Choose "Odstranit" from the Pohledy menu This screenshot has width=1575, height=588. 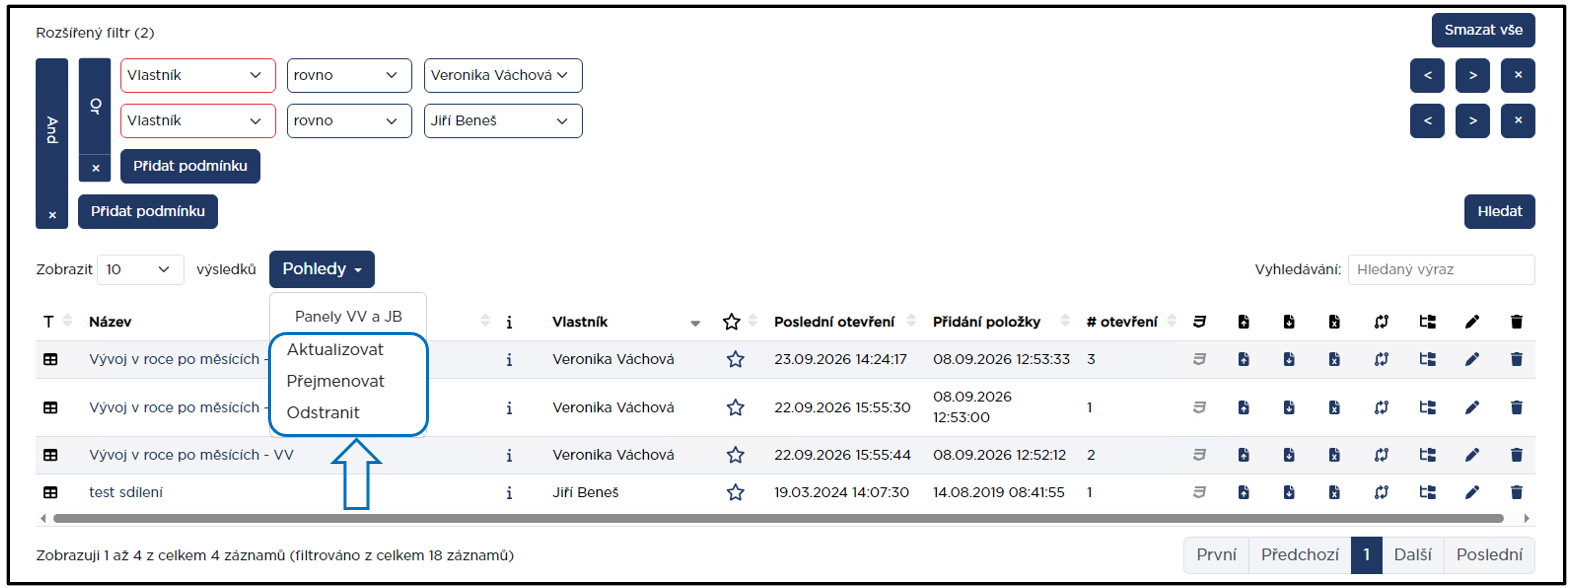point(323,412)
